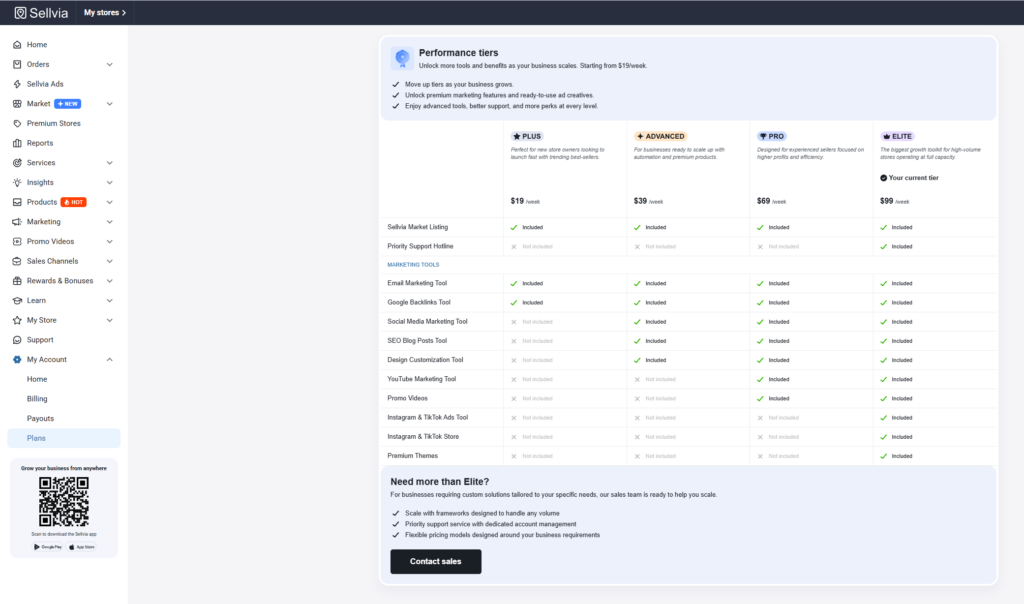Click the Your current tier label
Screen dimensions: 1024x604
[909, 178]
